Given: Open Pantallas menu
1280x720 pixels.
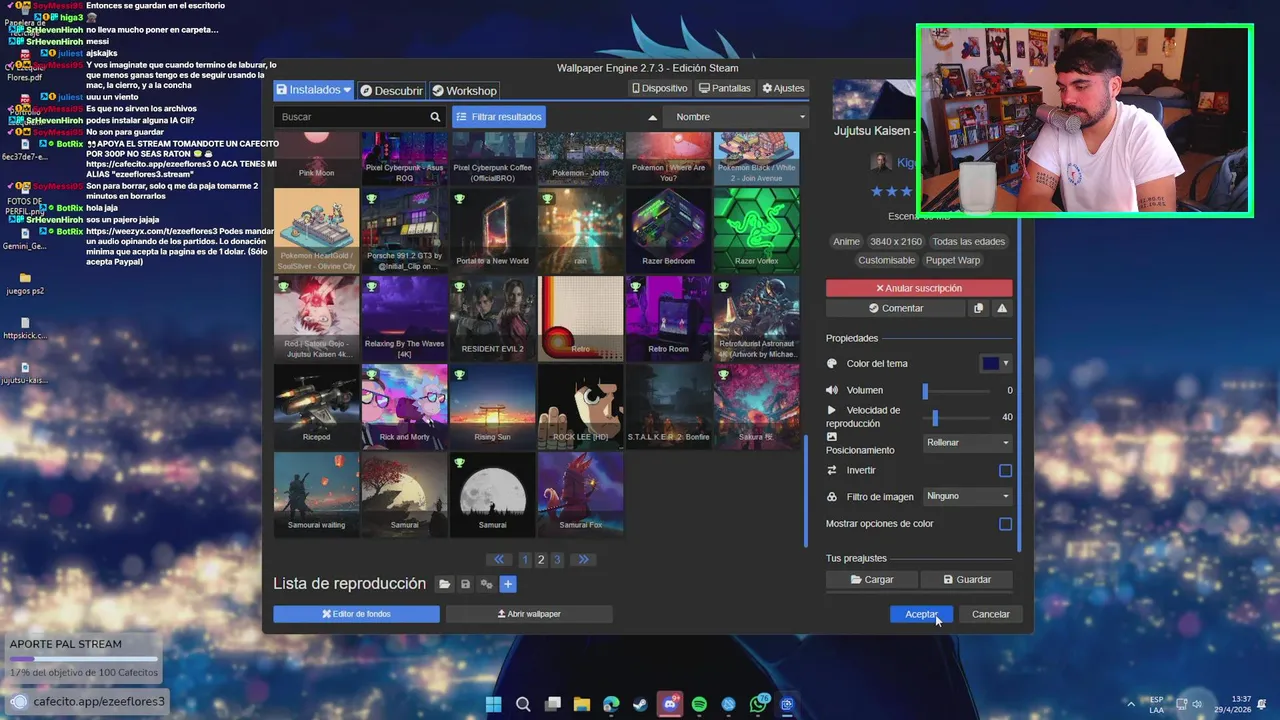Looking at the screenshot, I should (725, 88).
